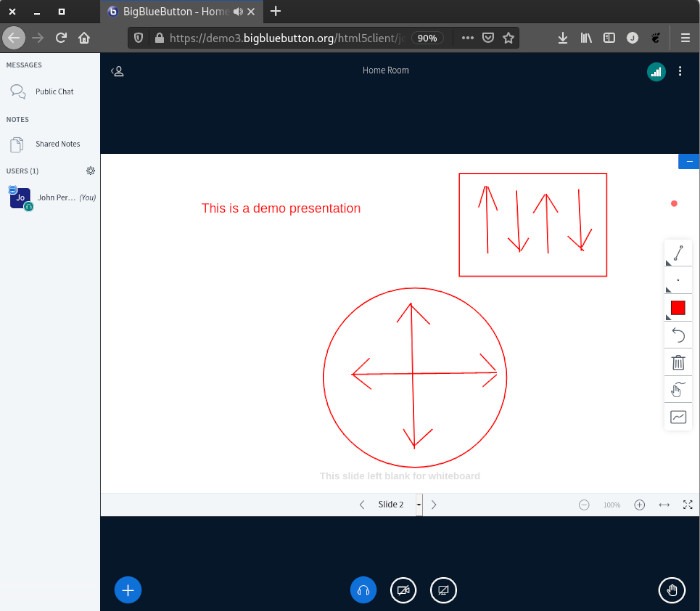This screenshot has height=611, width=700.
Task: Click Home Room title
Action: pyautogui.click(x=385, y=71)
